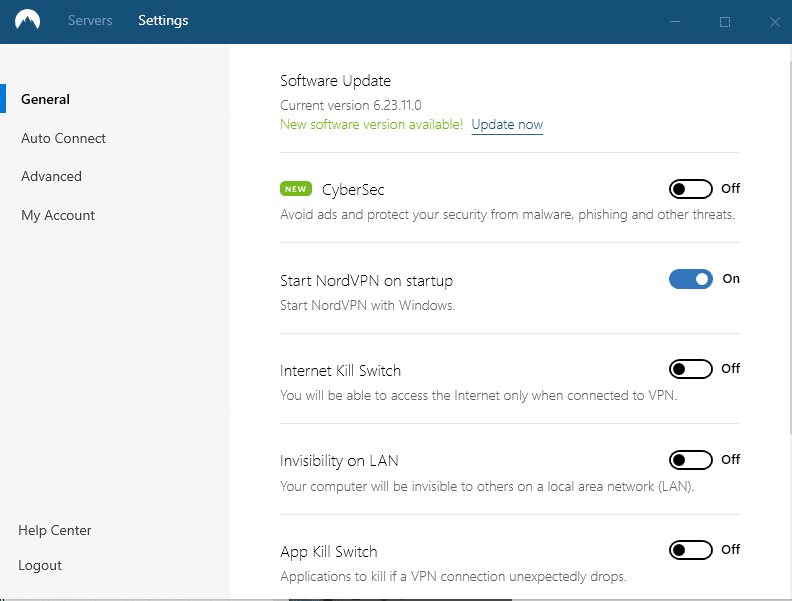Open the Settings tab
This screenshot has height=601, width=792.
point(163,20)
